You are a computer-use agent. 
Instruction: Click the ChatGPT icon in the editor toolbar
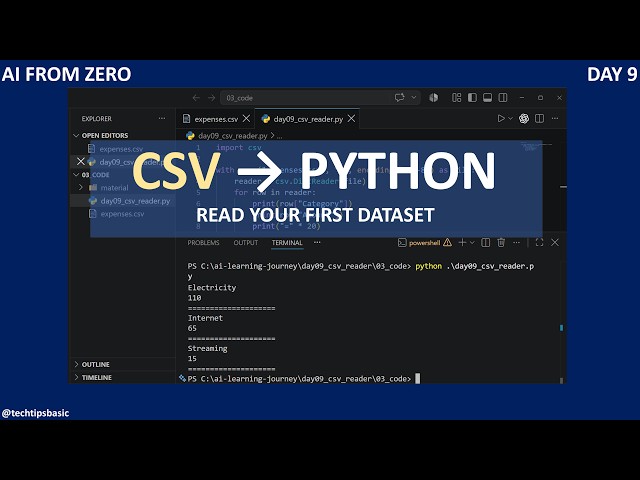[524, 118]
